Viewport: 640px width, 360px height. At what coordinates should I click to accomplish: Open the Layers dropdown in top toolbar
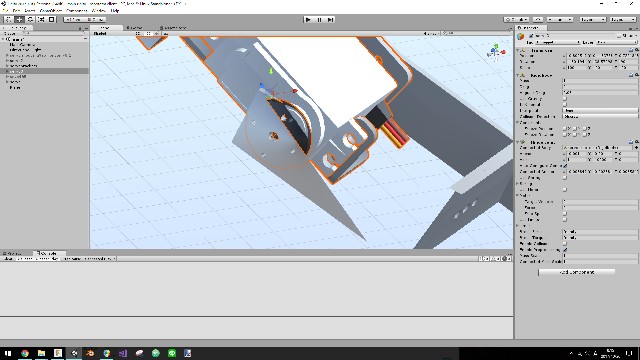click(593, 19)
